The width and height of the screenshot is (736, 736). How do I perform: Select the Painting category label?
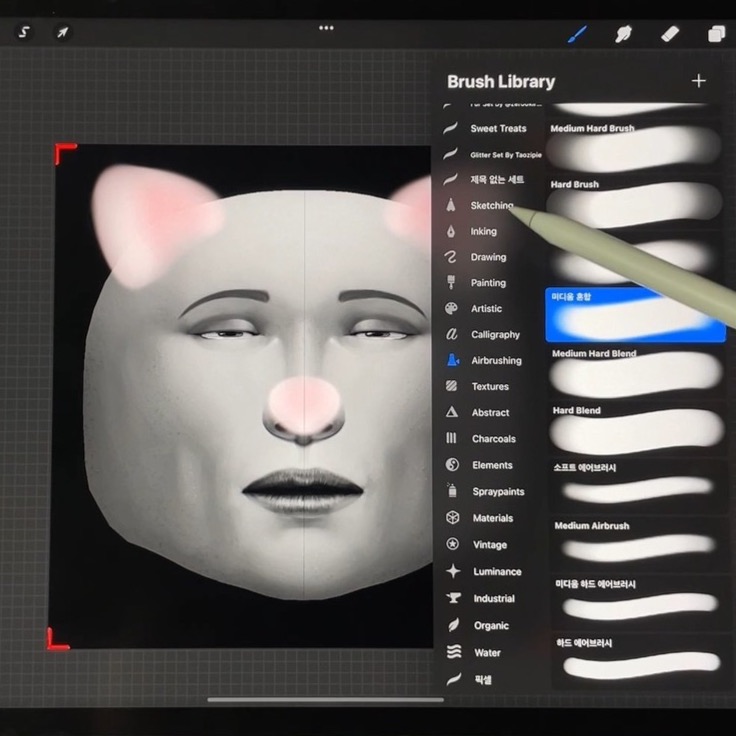(x=488, y=283)
